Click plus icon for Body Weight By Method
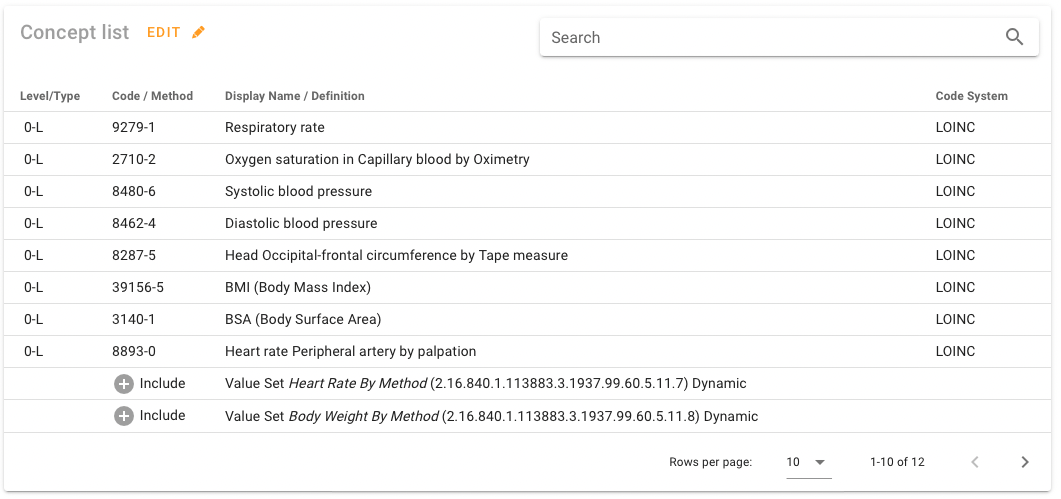1061x499 pixels. pyautogui.click(x=124, y=416)
